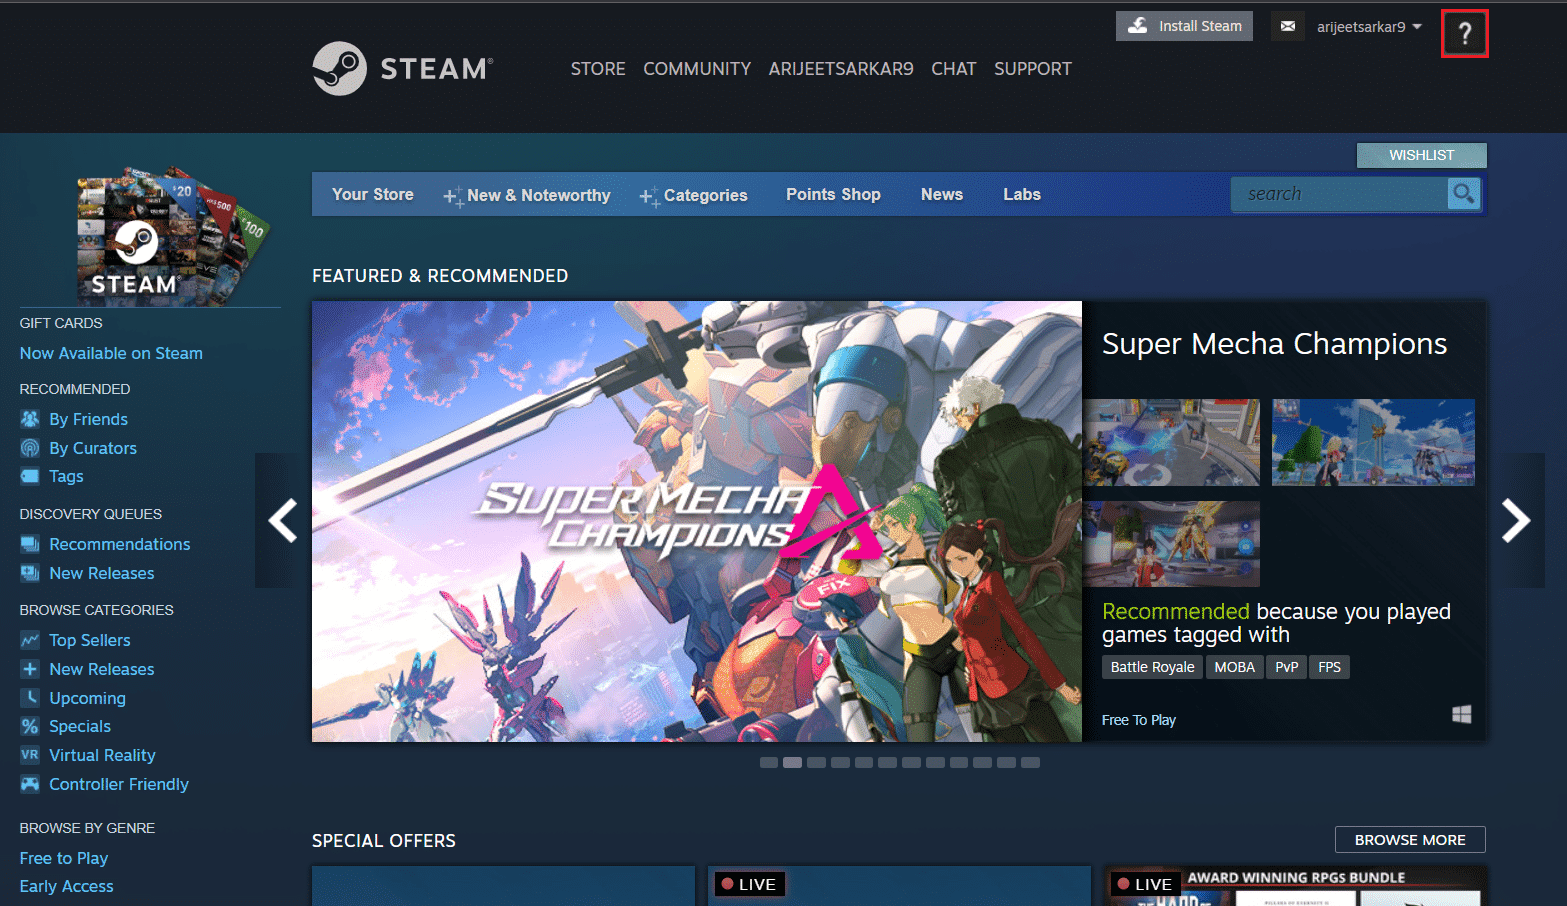Image resolution: width=1567 pixels, height=906 pixels.
Task: Click inside the store search field
Action: (1340, 194)
